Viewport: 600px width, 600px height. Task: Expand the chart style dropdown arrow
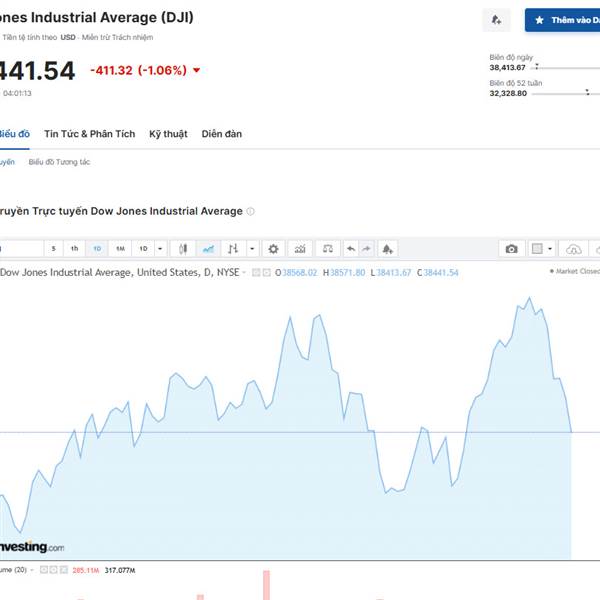click(252, 249)
